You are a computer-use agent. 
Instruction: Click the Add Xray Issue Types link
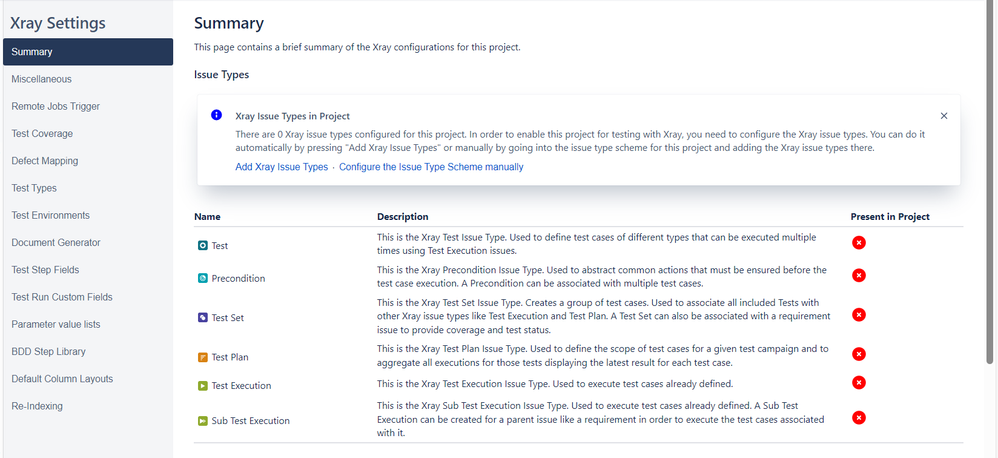[281, 167]
